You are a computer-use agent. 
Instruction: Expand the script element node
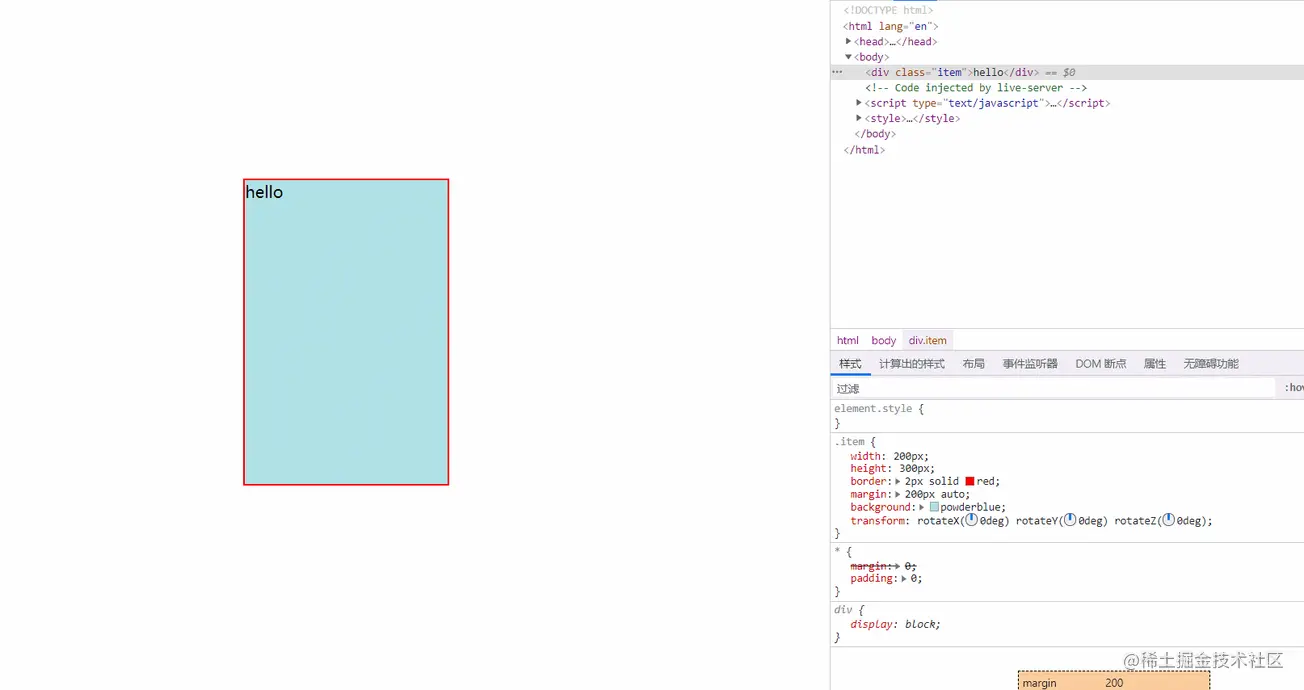[859, 103]
